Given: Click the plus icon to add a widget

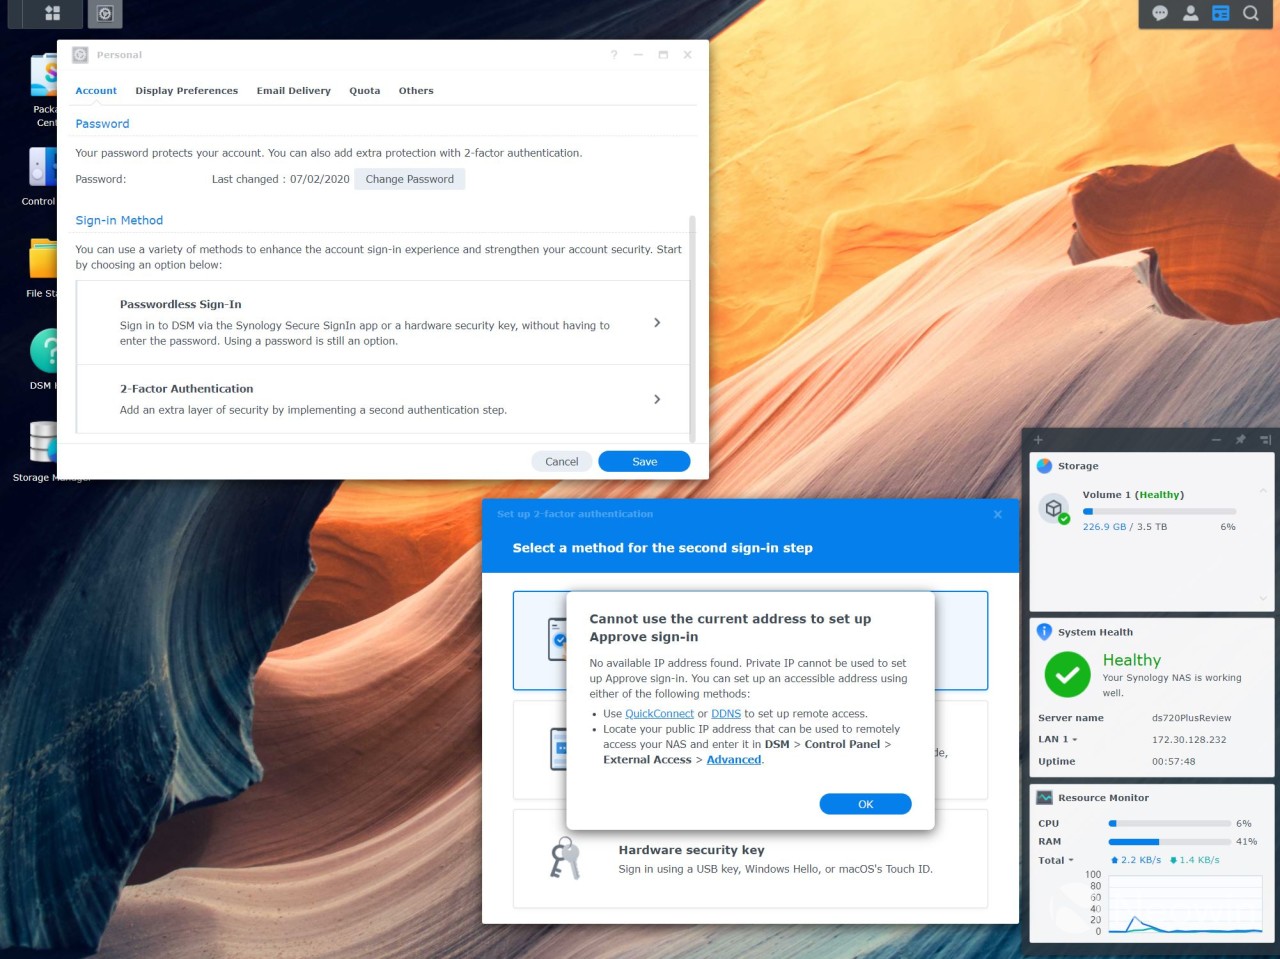Looking at the screenshot, I should point(1038,440).
